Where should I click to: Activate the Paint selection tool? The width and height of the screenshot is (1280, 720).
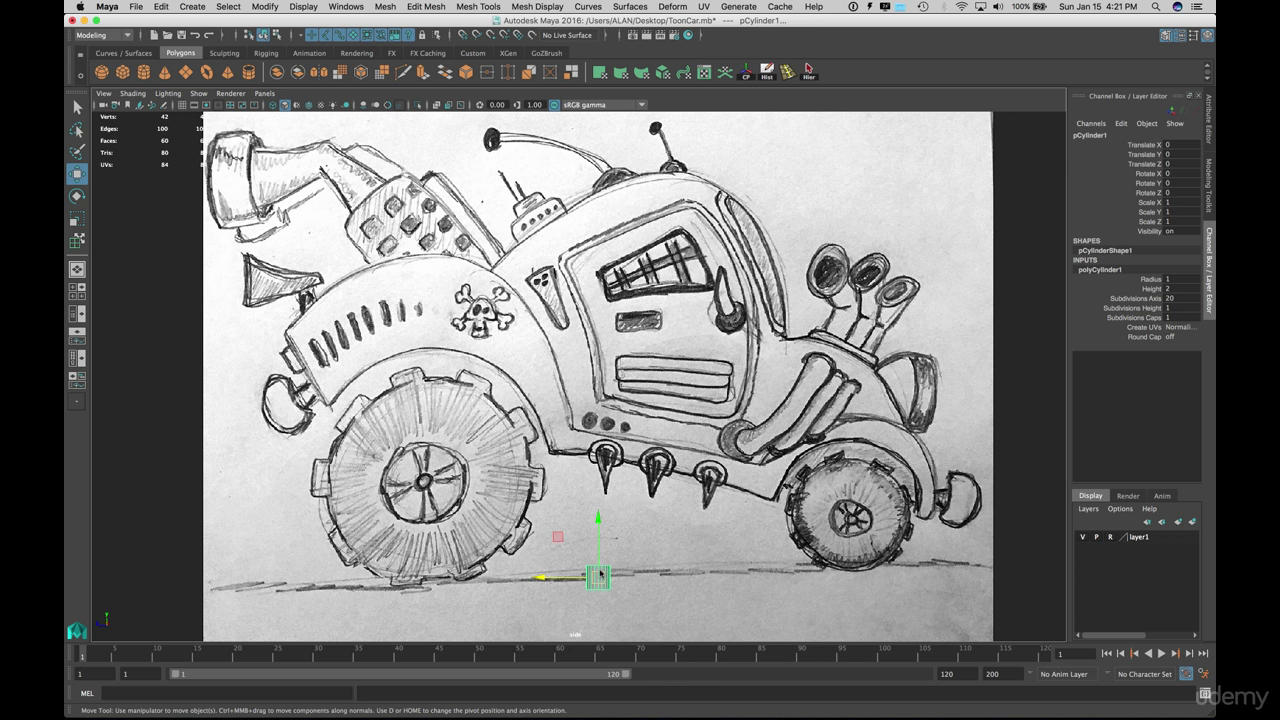click(x=77, y=152)
